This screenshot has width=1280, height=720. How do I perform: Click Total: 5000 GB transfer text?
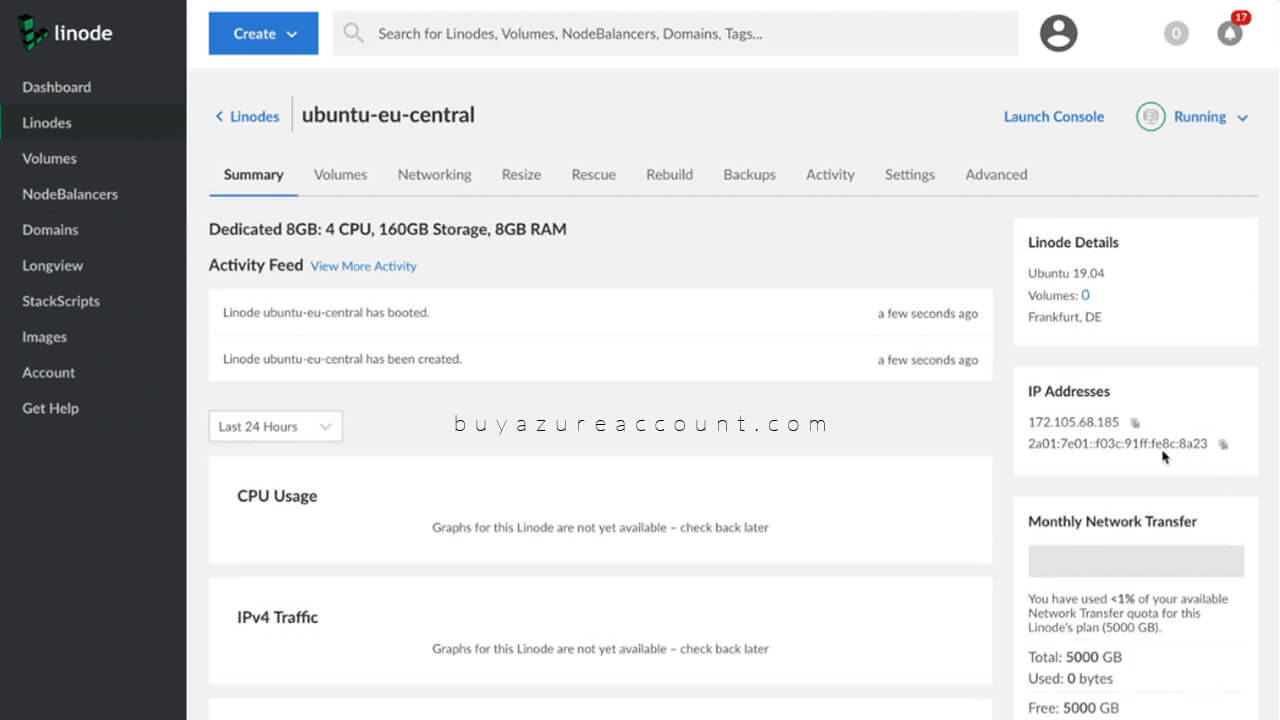1075,657
